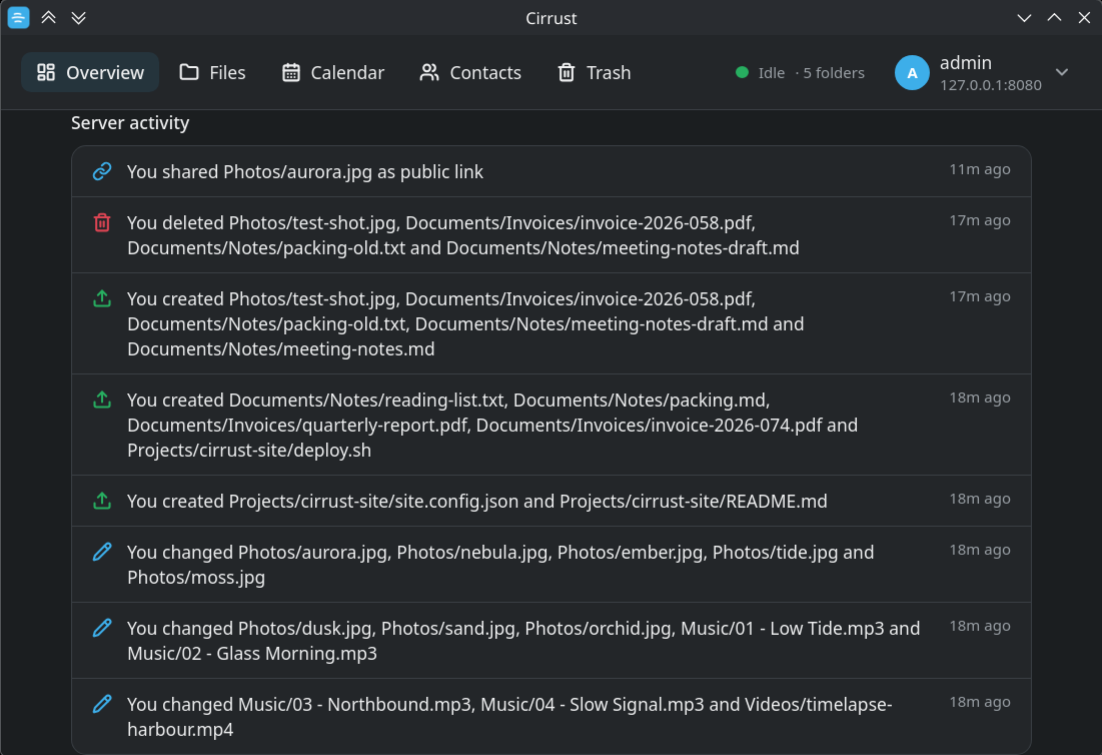
Task: Switch to the Files tab
Action: (x=212, y=72)
